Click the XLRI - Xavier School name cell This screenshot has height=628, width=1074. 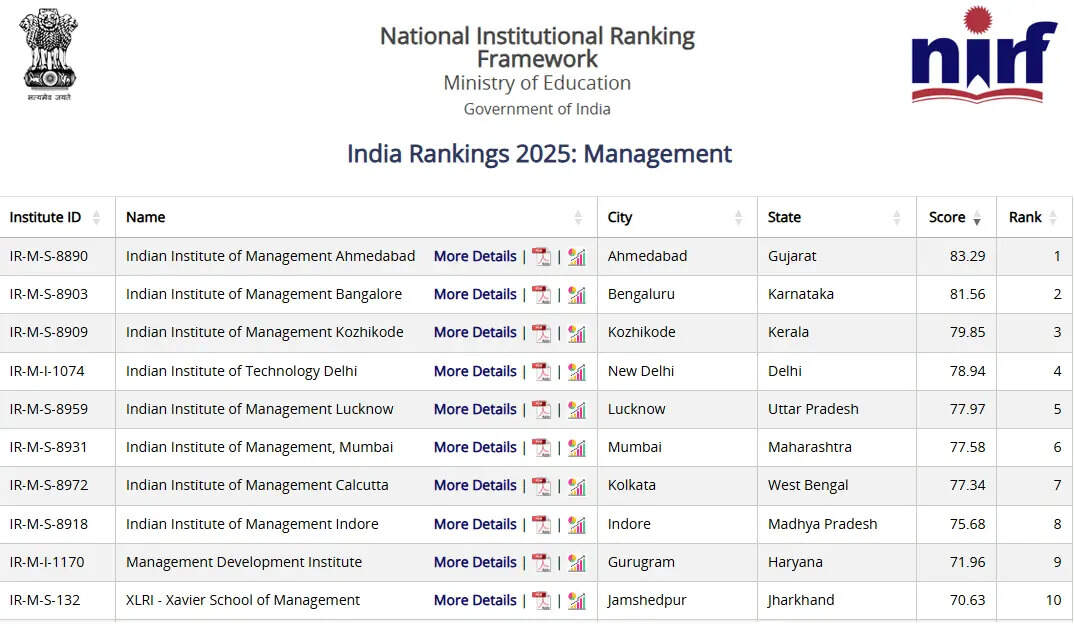coord(243,601)
